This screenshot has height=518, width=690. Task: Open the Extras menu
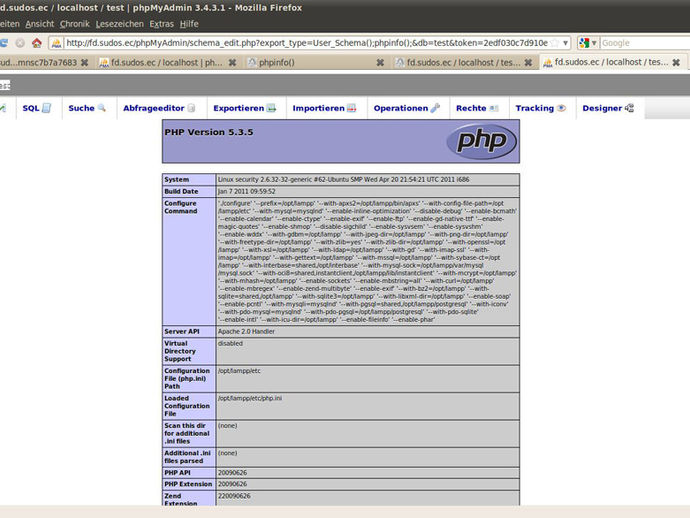click(x=161, y=24)
